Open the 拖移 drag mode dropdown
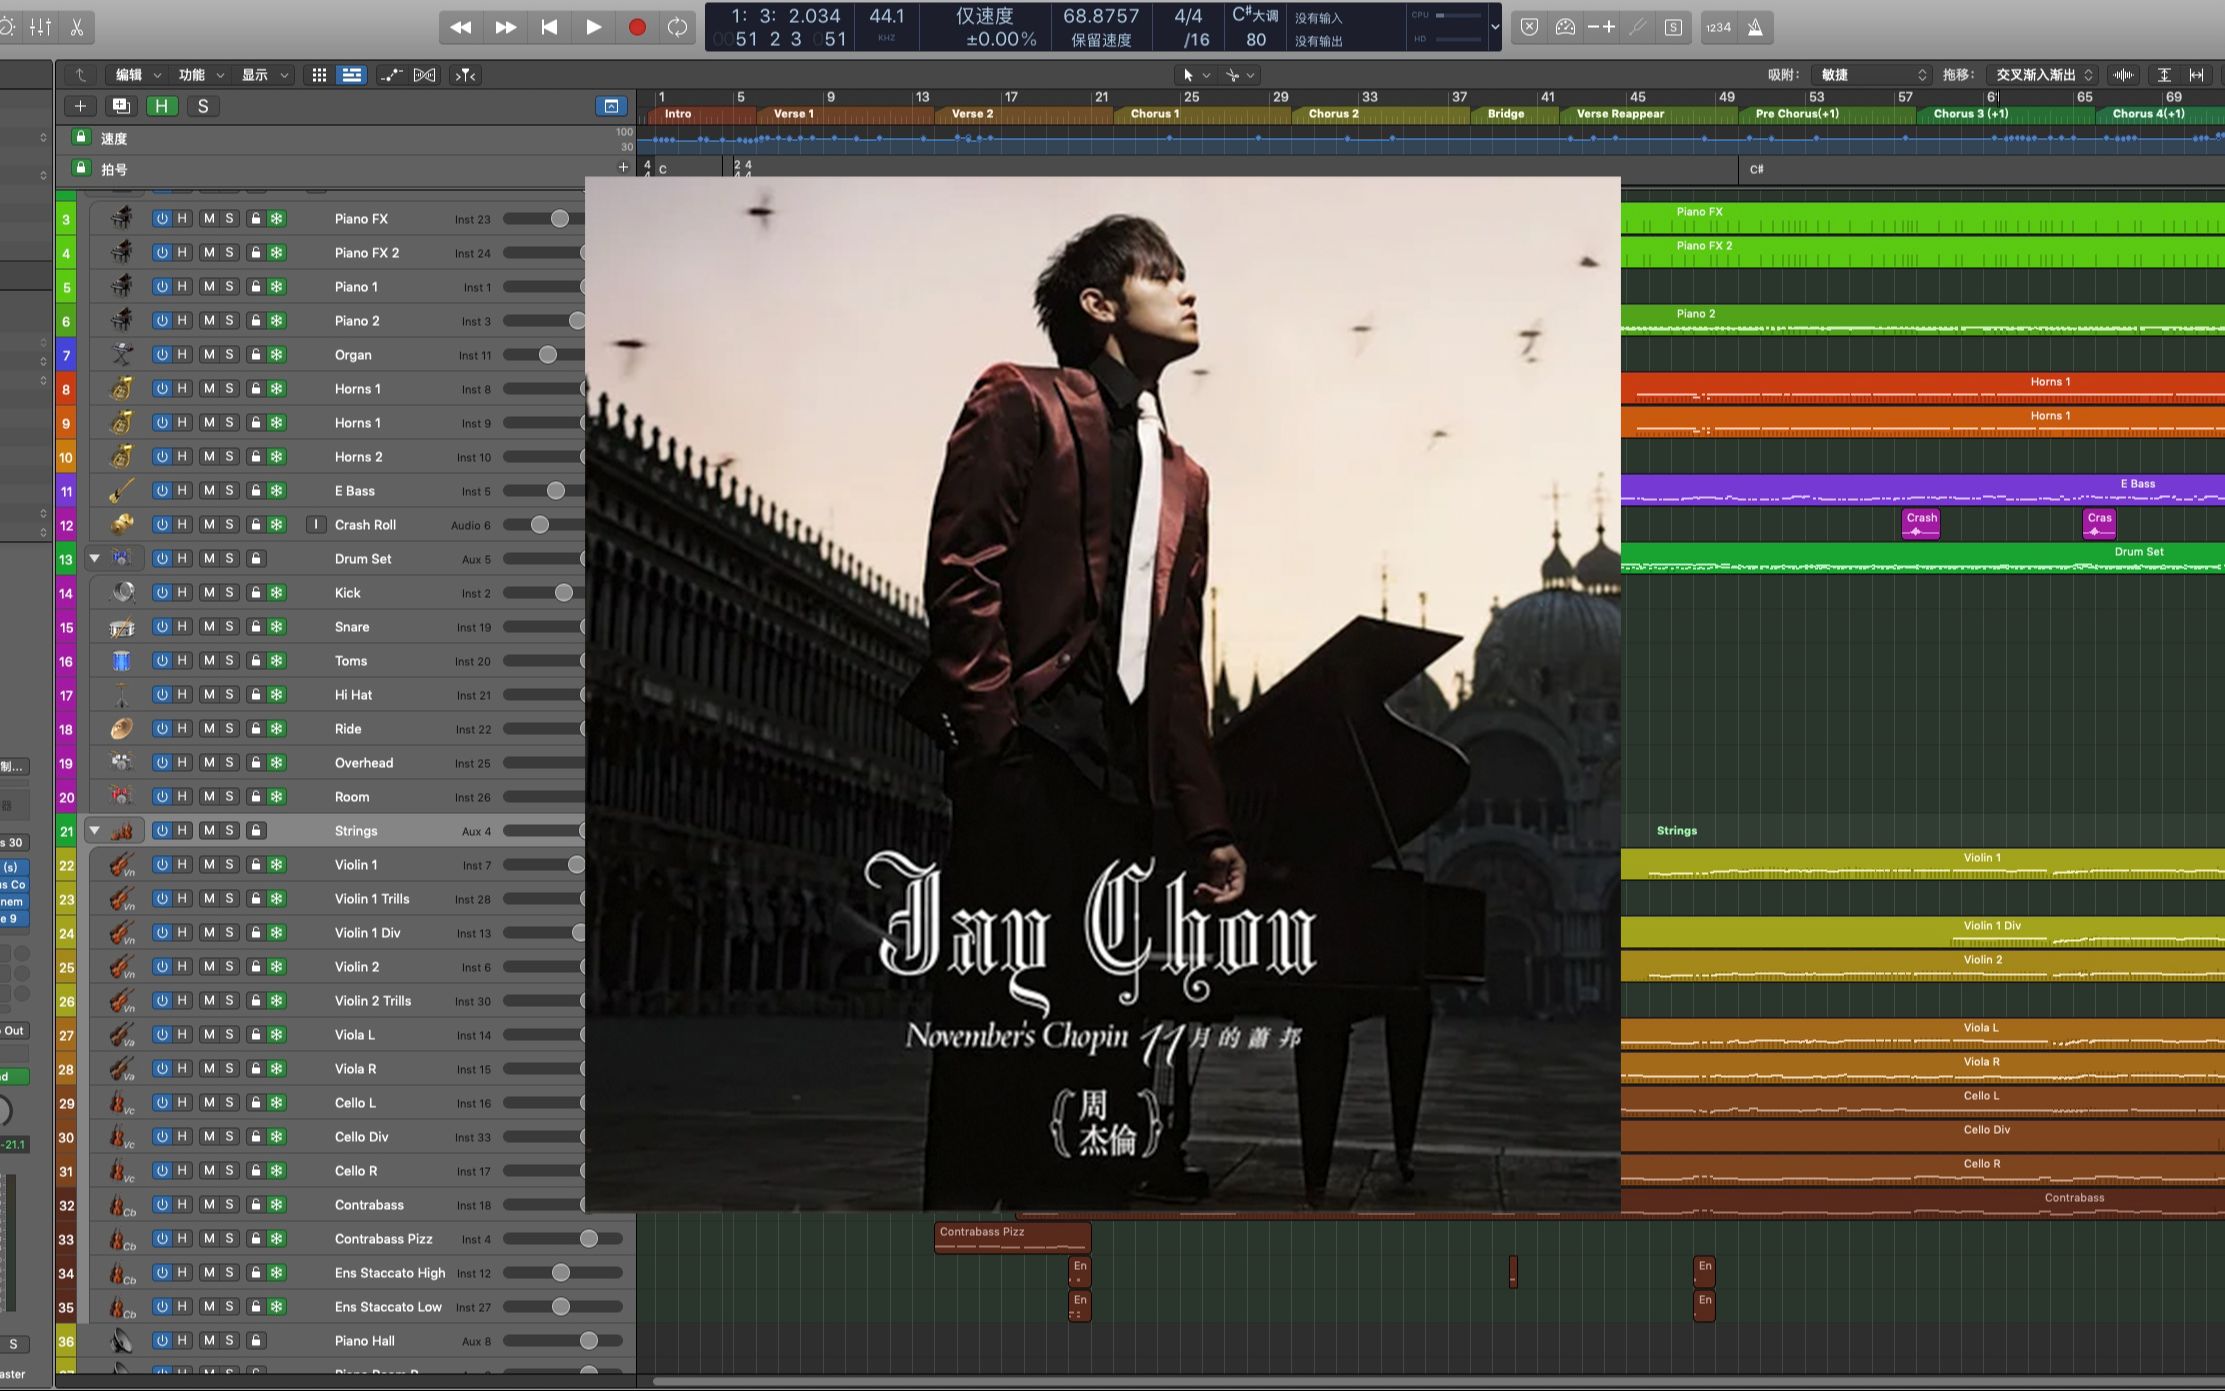This screenshot has height=1391, width=2225. (2043, 75)
